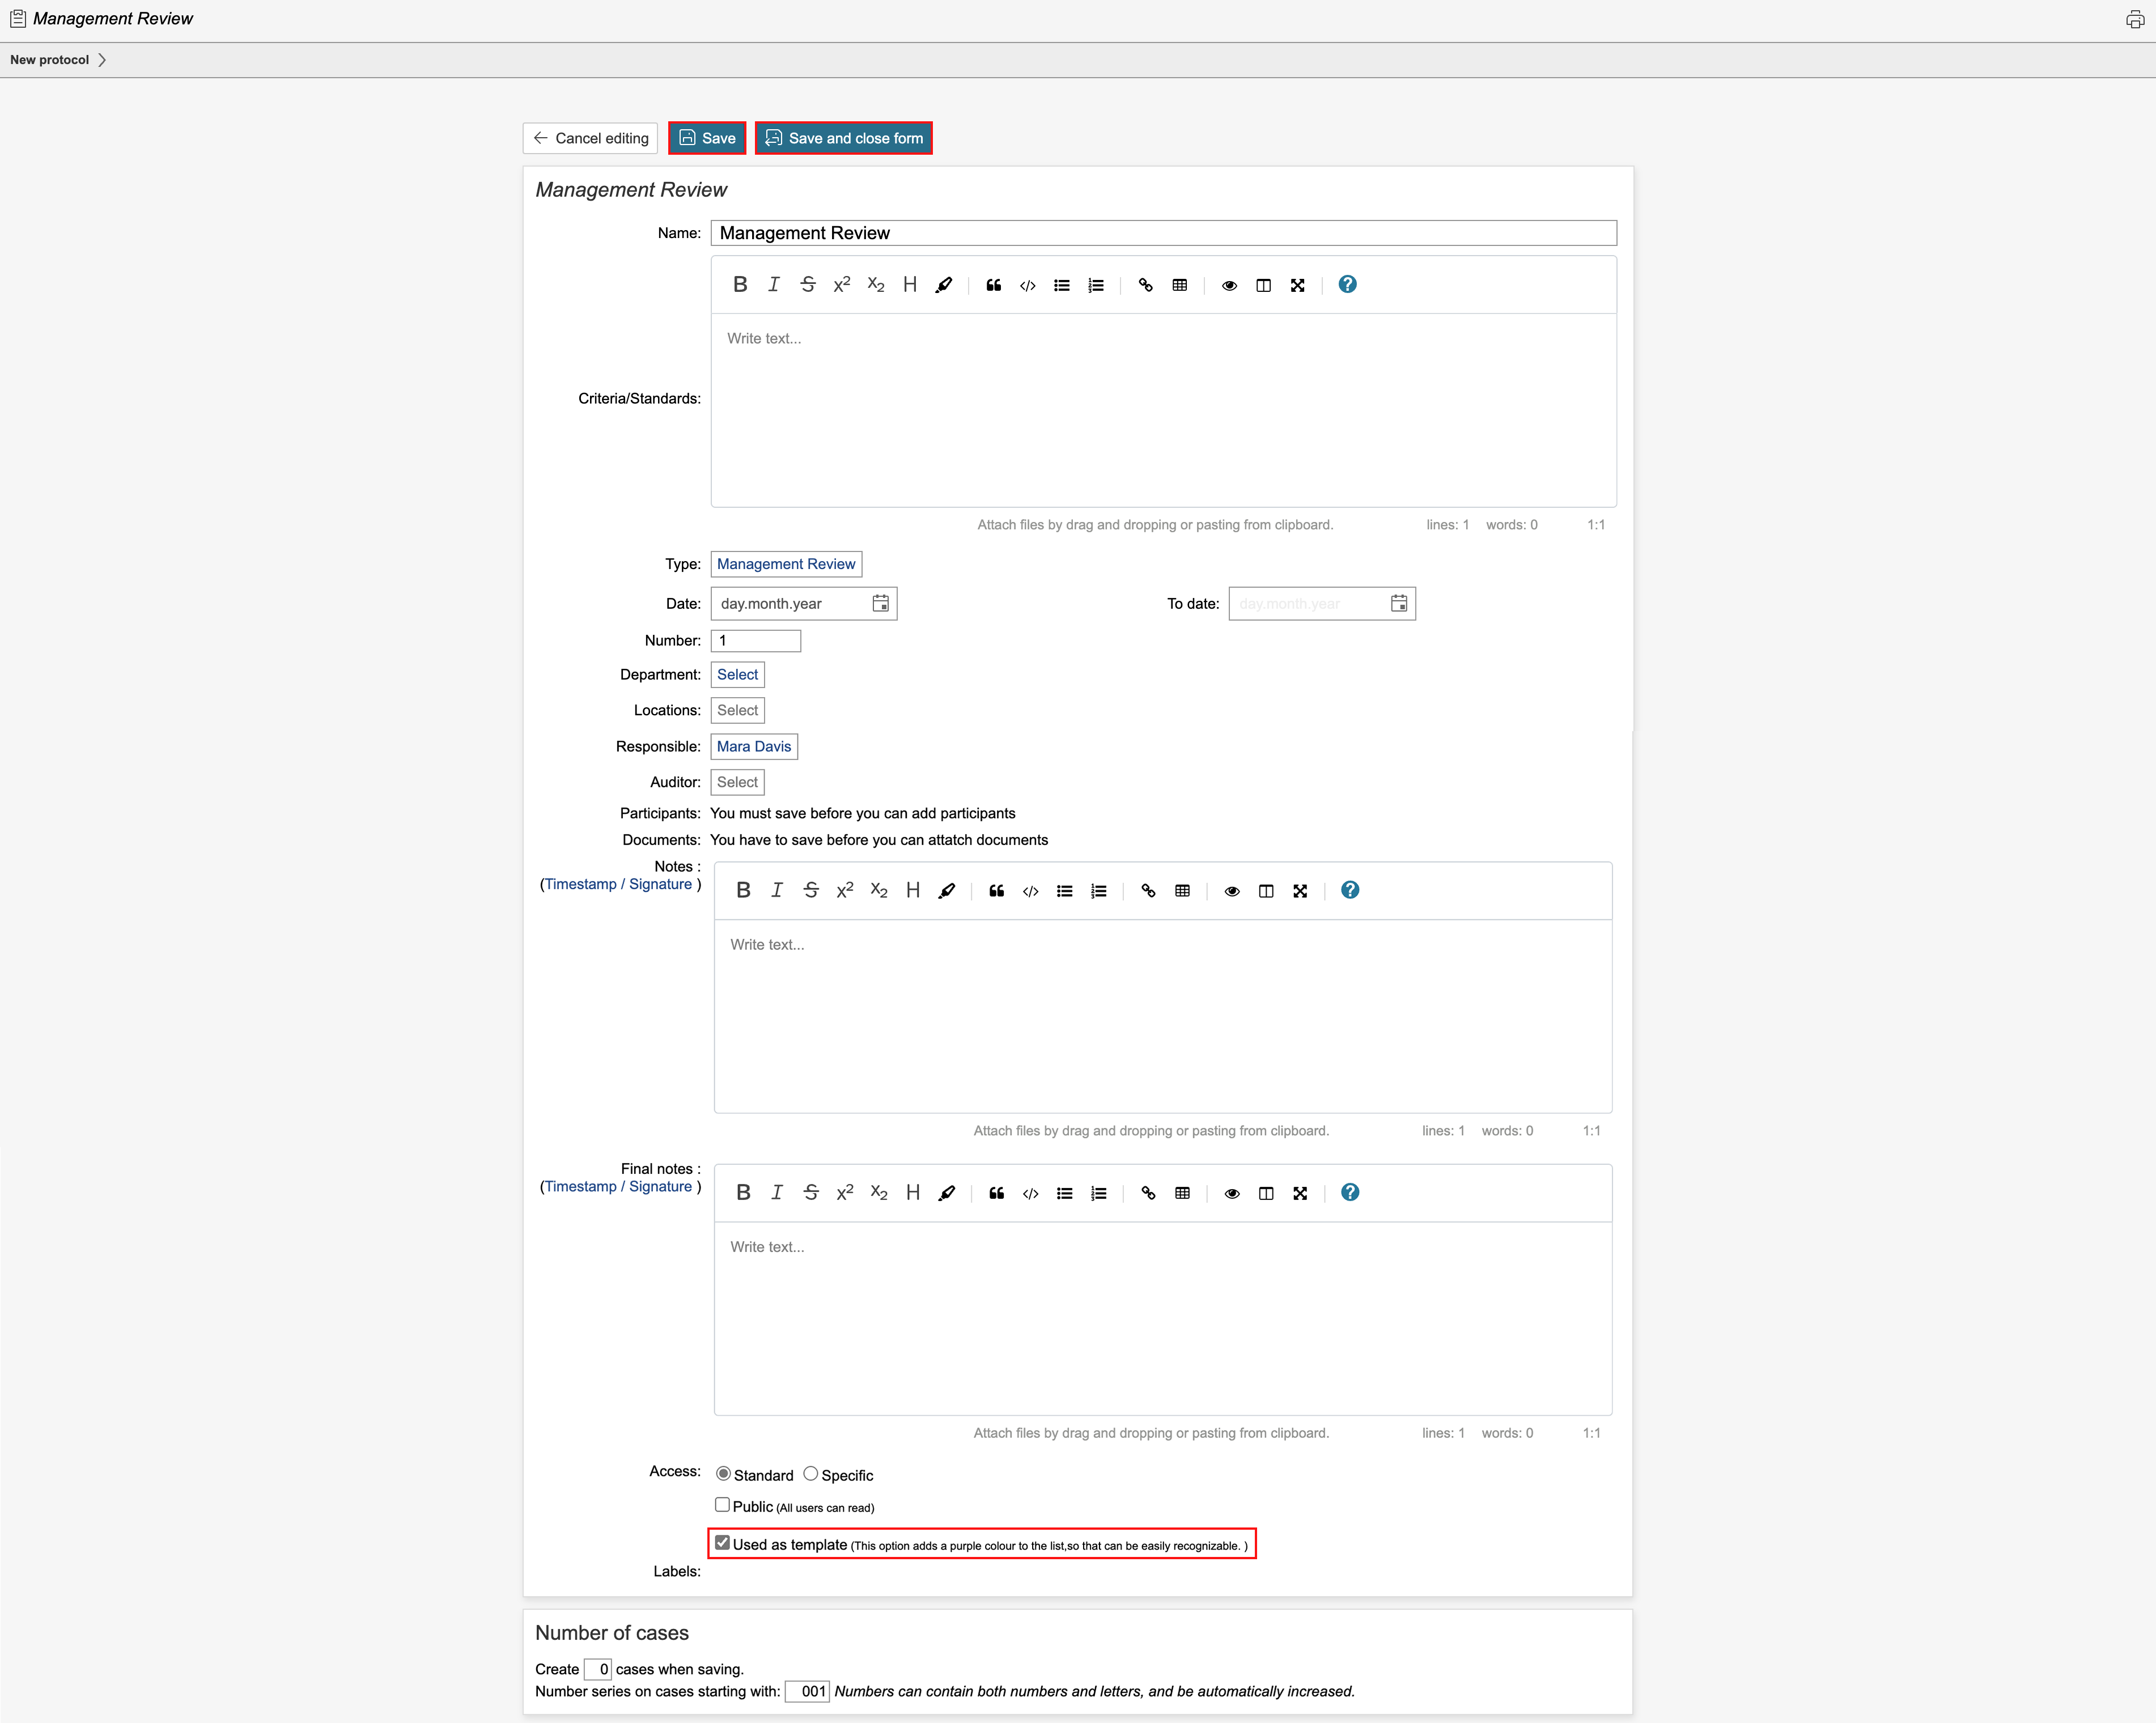Insert link in Notes editor toolbar
The image size is (2156, 1723).
1148,891
